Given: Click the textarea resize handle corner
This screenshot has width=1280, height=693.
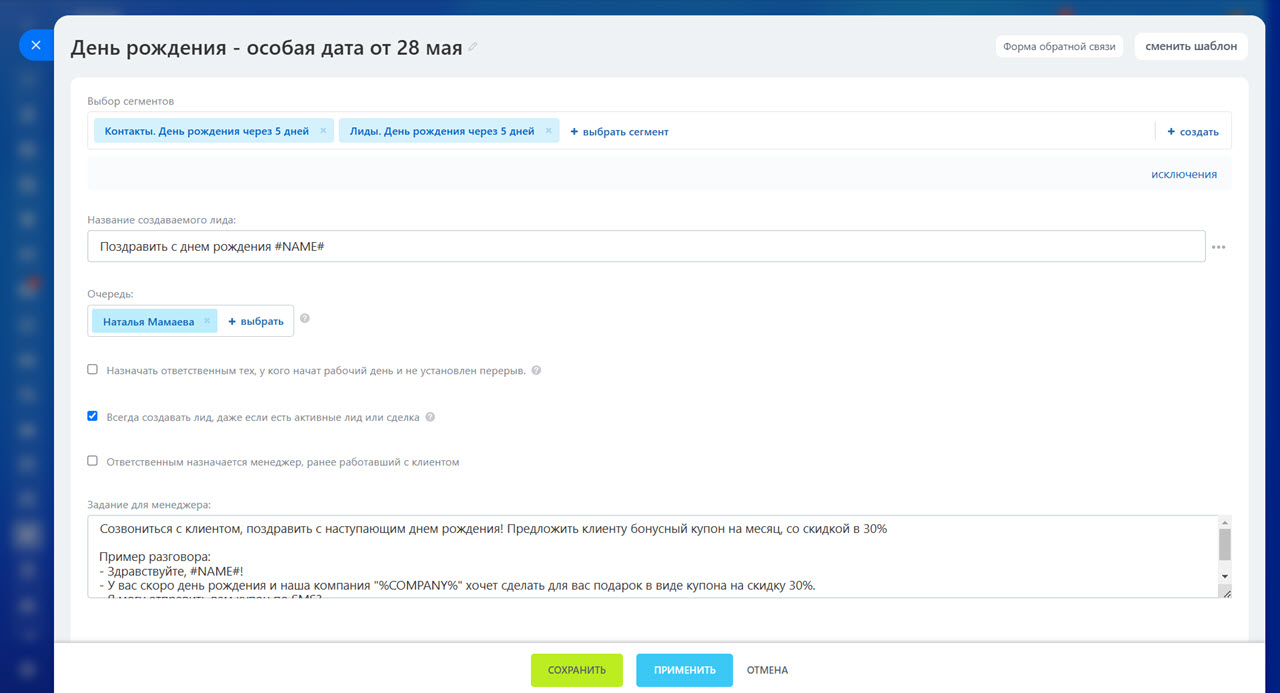Looking at the screenshot, I should (x=1225, y=592).
